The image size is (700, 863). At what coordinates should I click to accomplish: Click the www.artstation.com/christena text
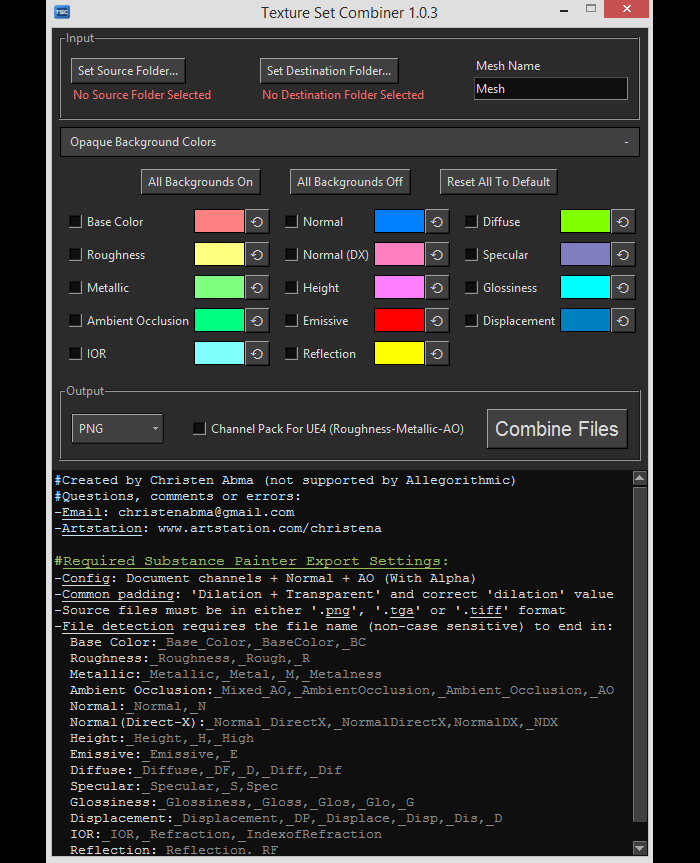click(270, 528)
